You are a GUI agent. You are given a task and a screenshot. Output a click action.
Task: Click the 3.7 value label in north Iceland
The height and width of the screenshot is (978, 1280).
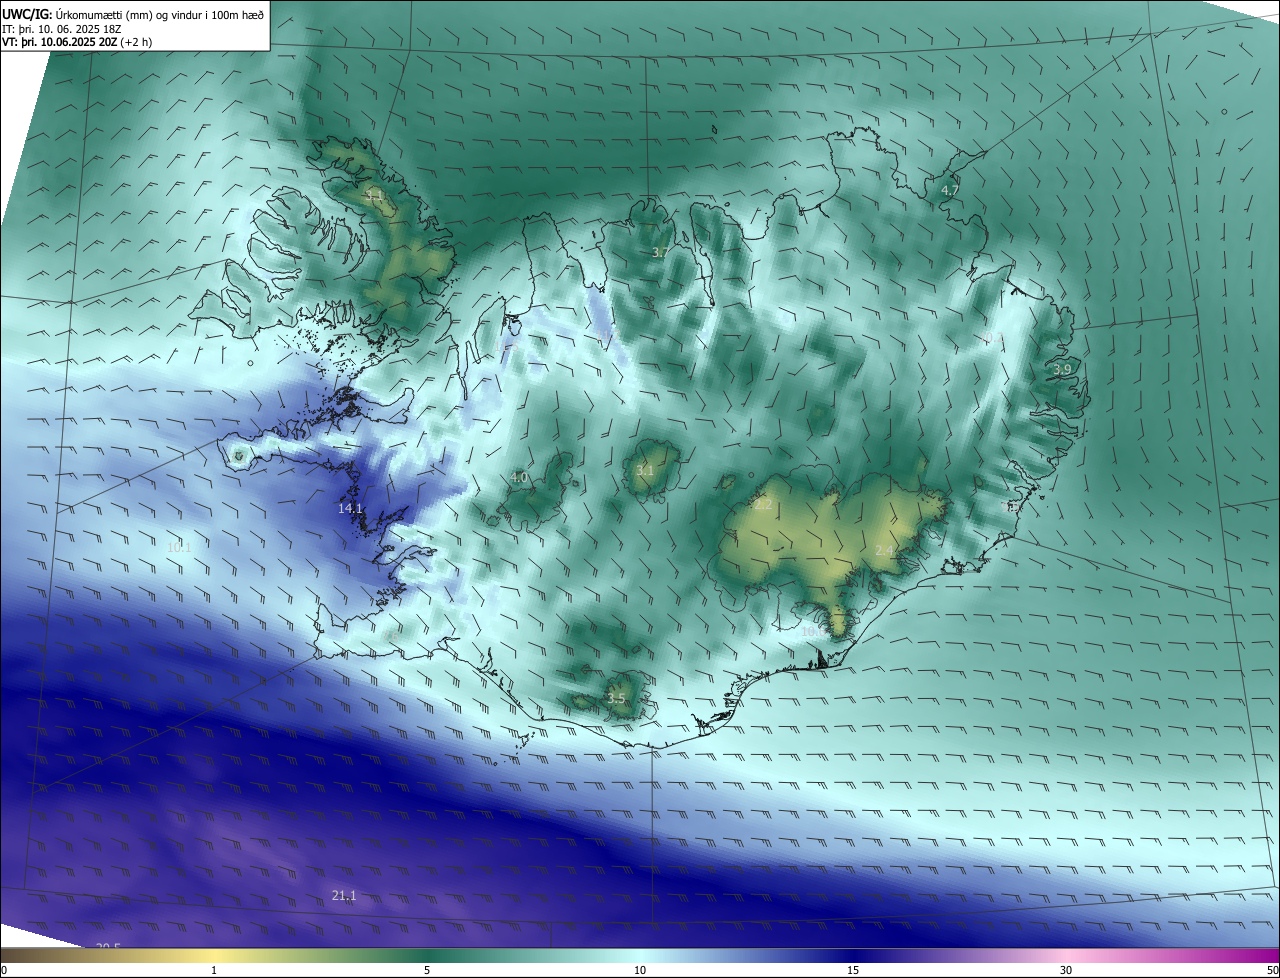coord(660,252)
